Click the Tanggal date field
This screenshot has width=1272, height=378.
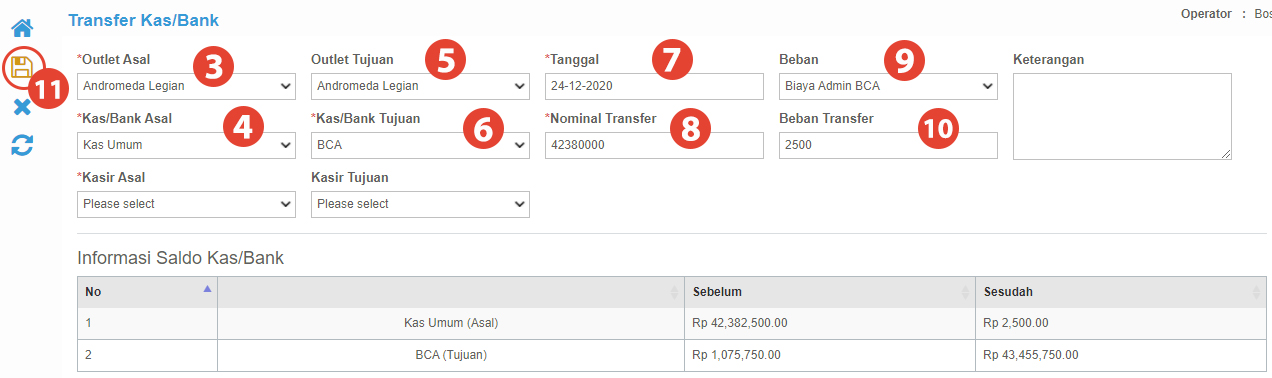point(654,86)
